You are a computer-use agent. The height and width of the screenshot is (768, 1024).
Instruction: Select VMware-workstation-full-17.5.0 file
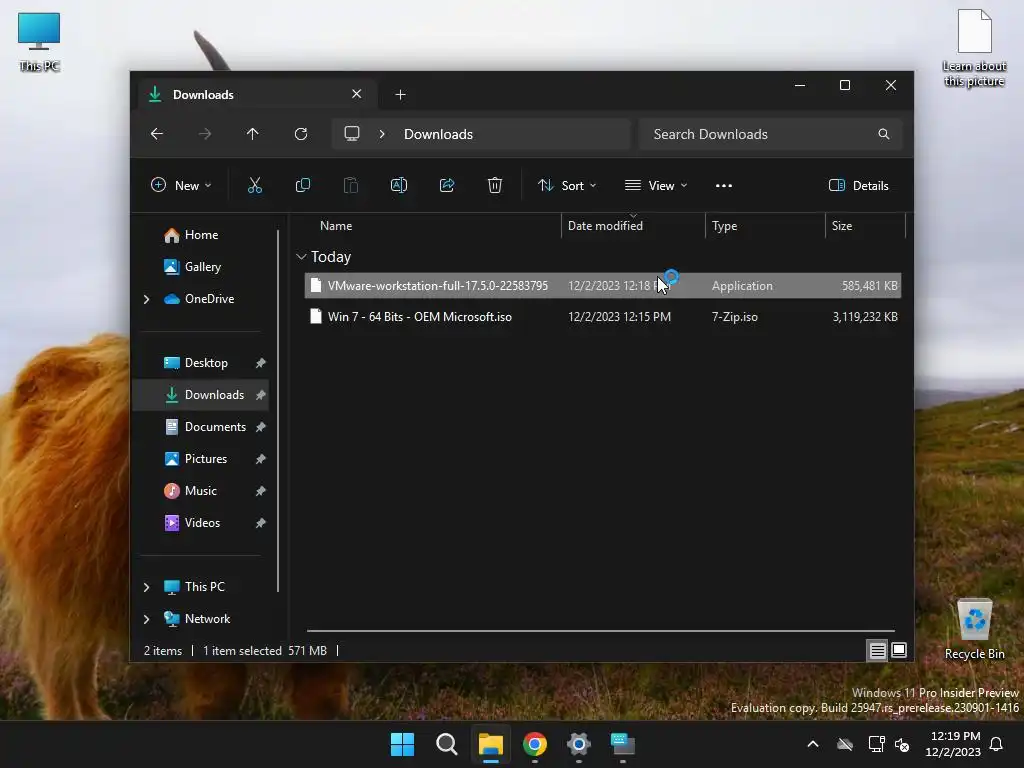tap(603, 286)
